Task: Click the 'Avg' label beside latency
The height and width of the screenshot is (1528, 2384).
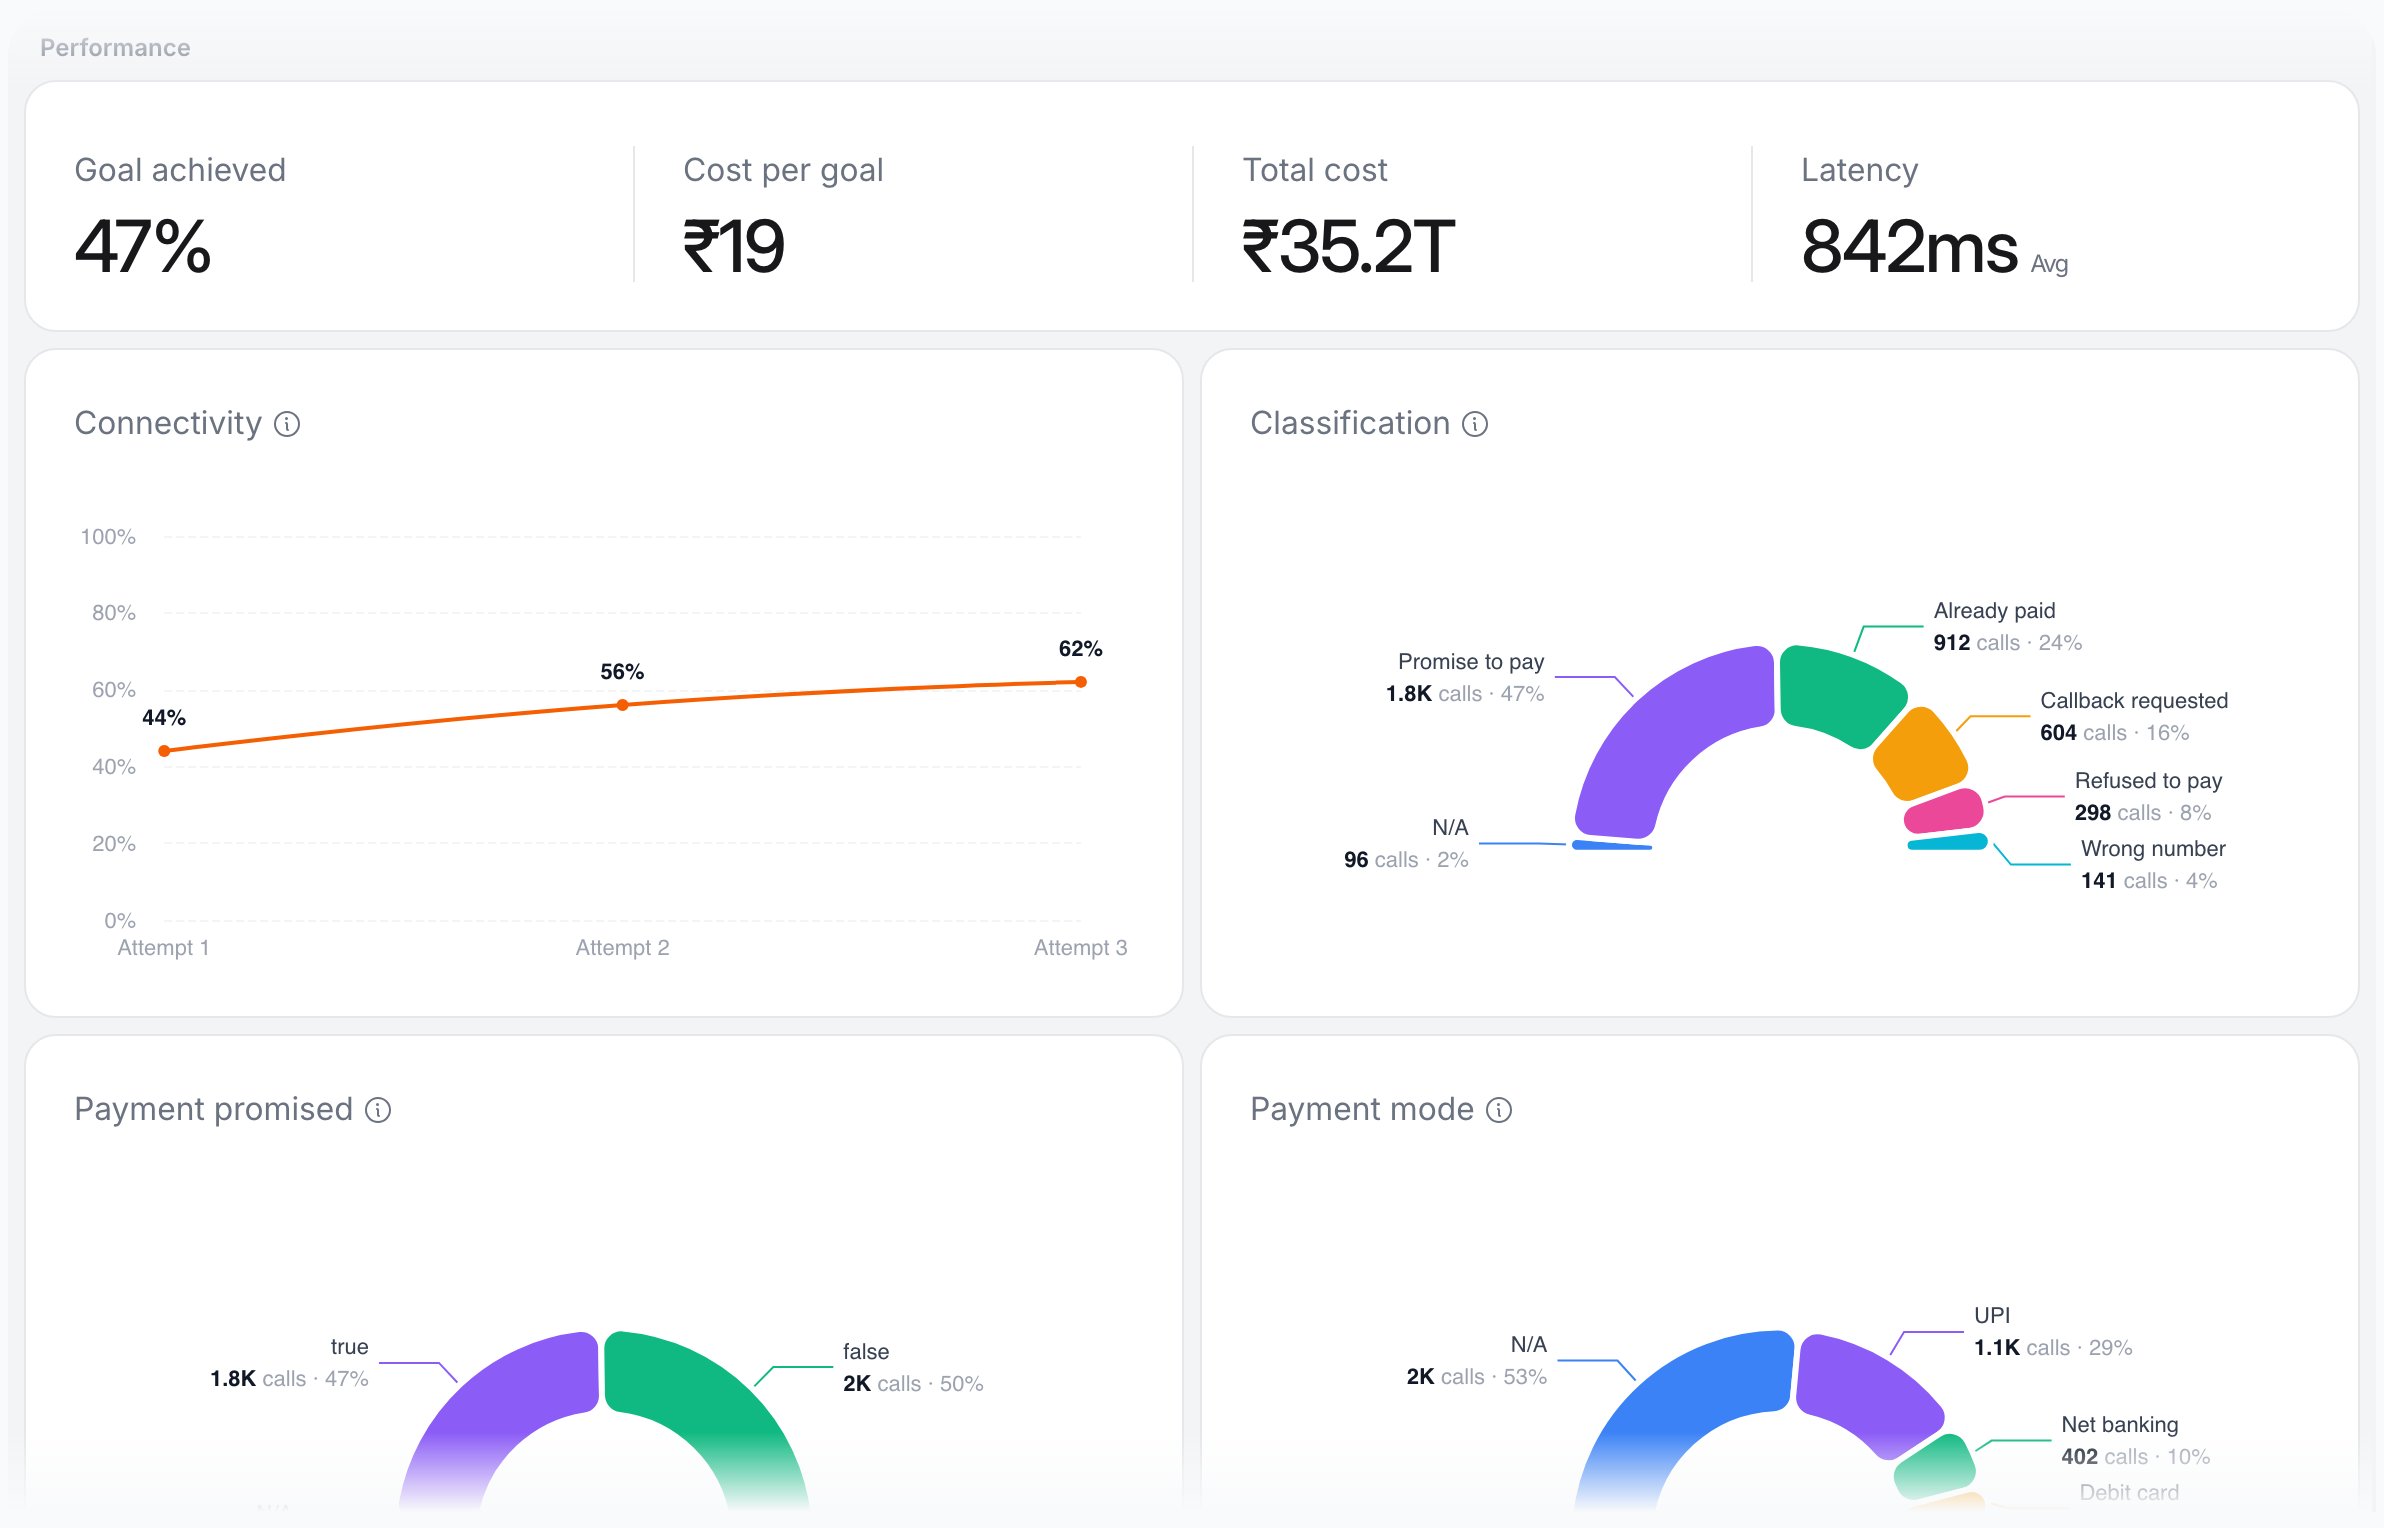Action: (2049, 264)
